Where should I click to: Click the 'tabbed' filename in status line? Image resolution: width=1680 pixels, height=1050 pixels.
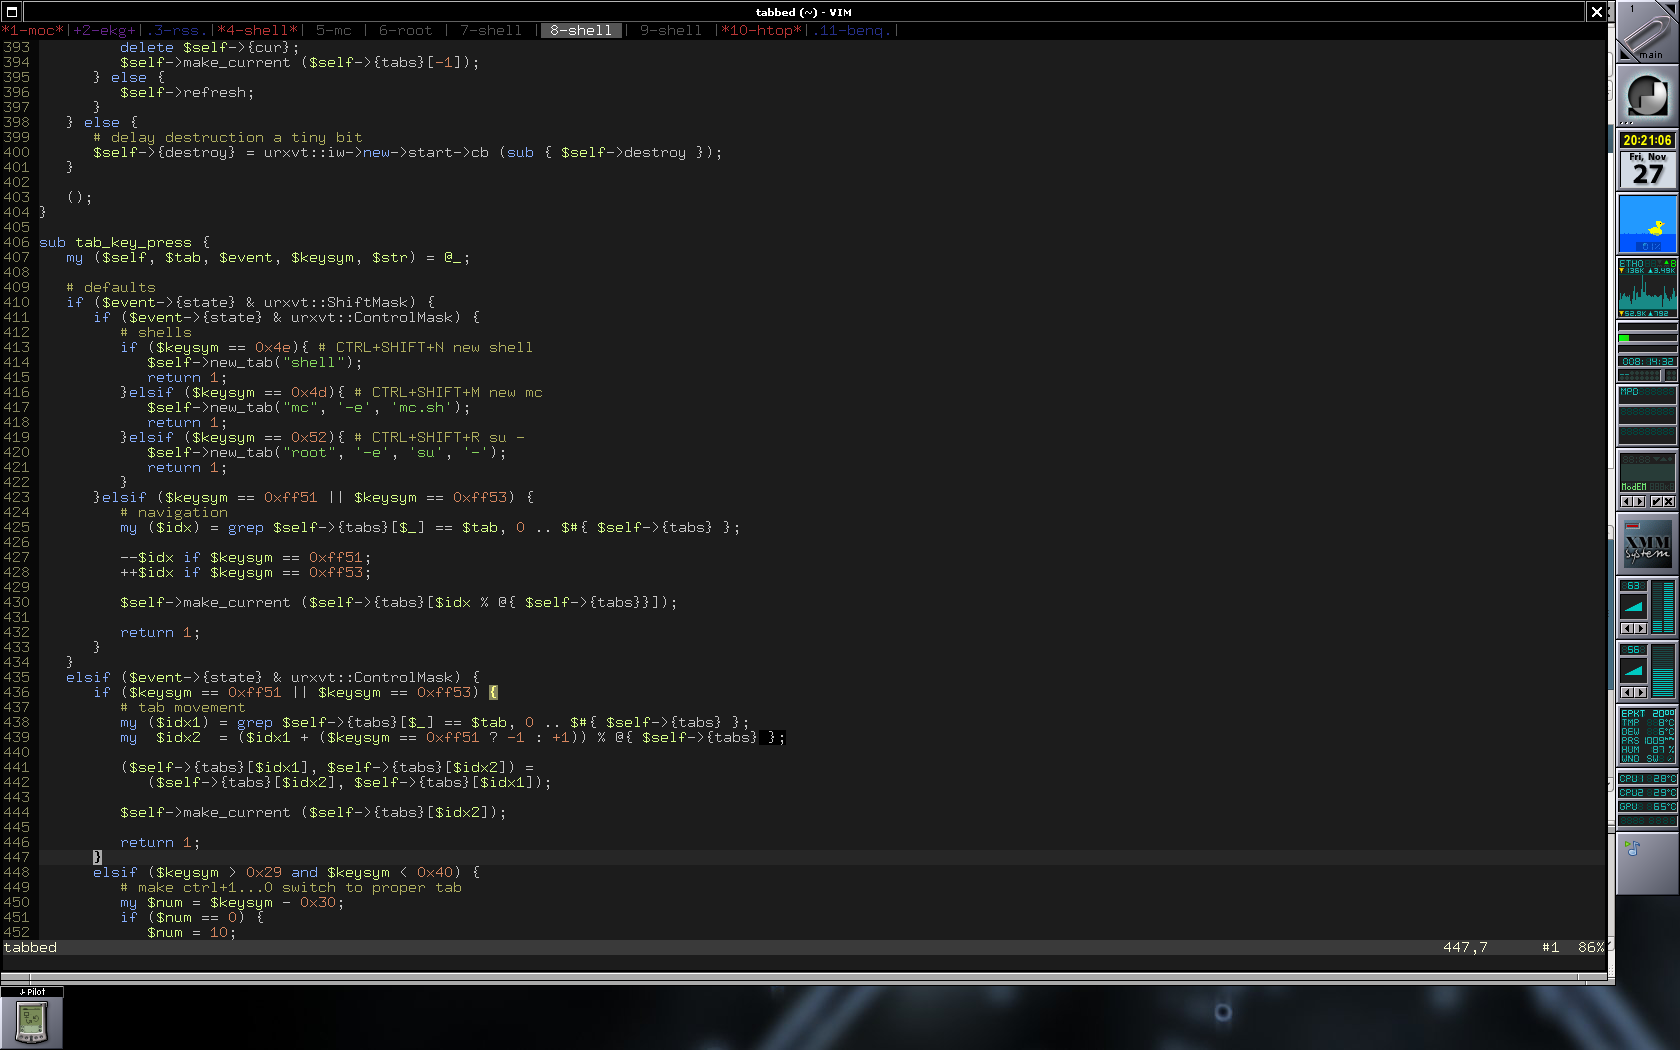click(30, 947)
